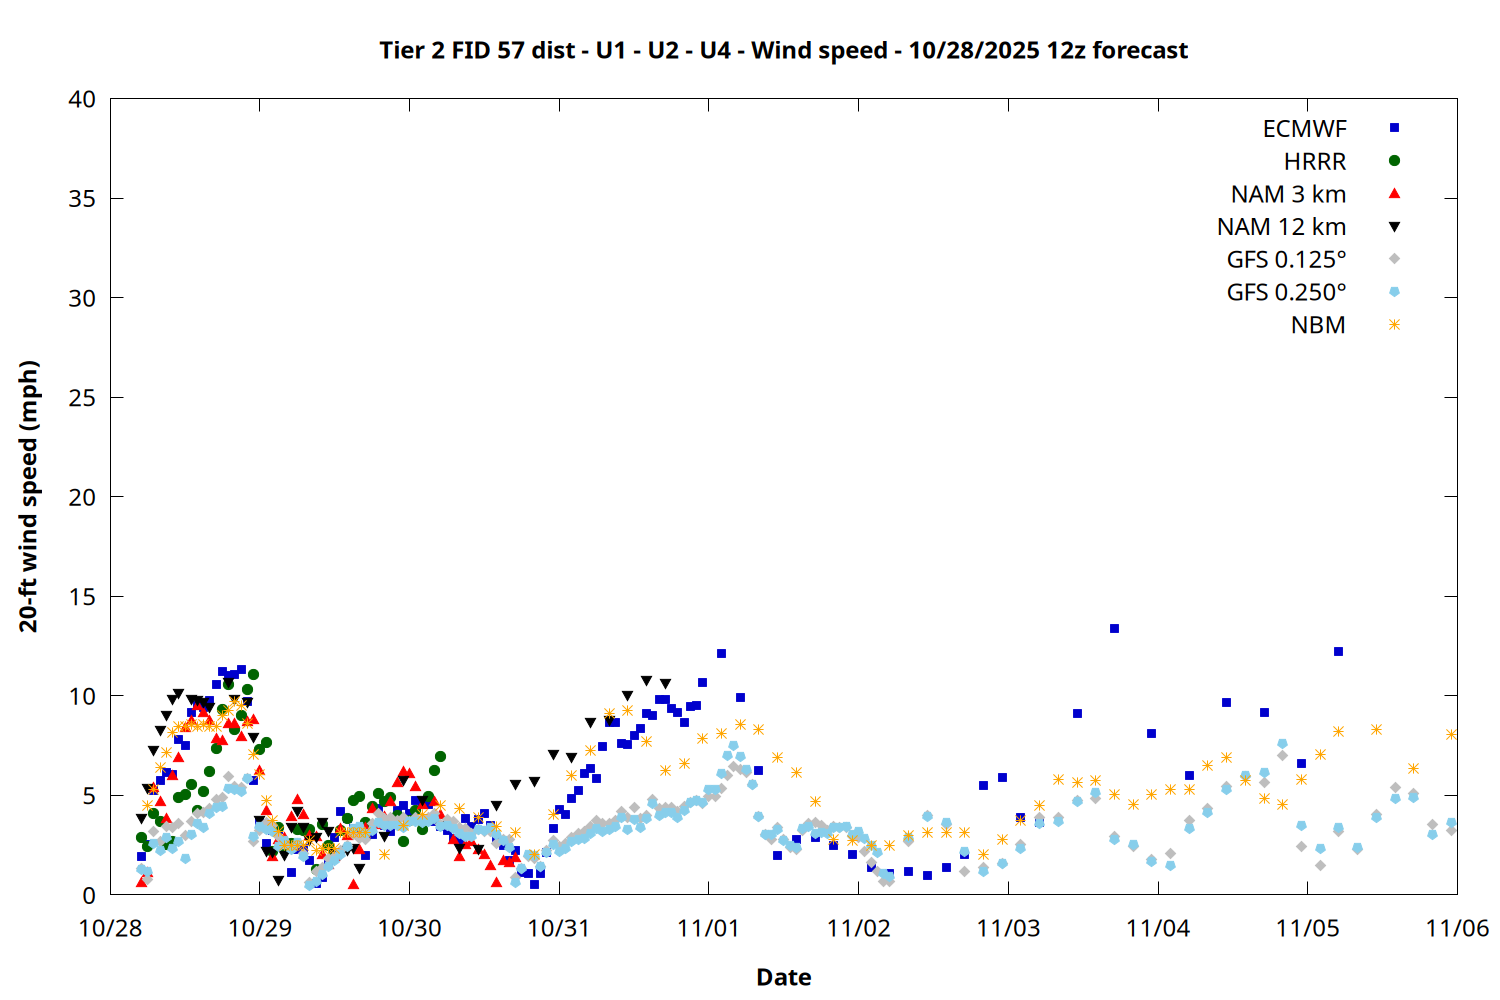
Task: Select the ECMWF legend label
Action: pos(1304,129)
